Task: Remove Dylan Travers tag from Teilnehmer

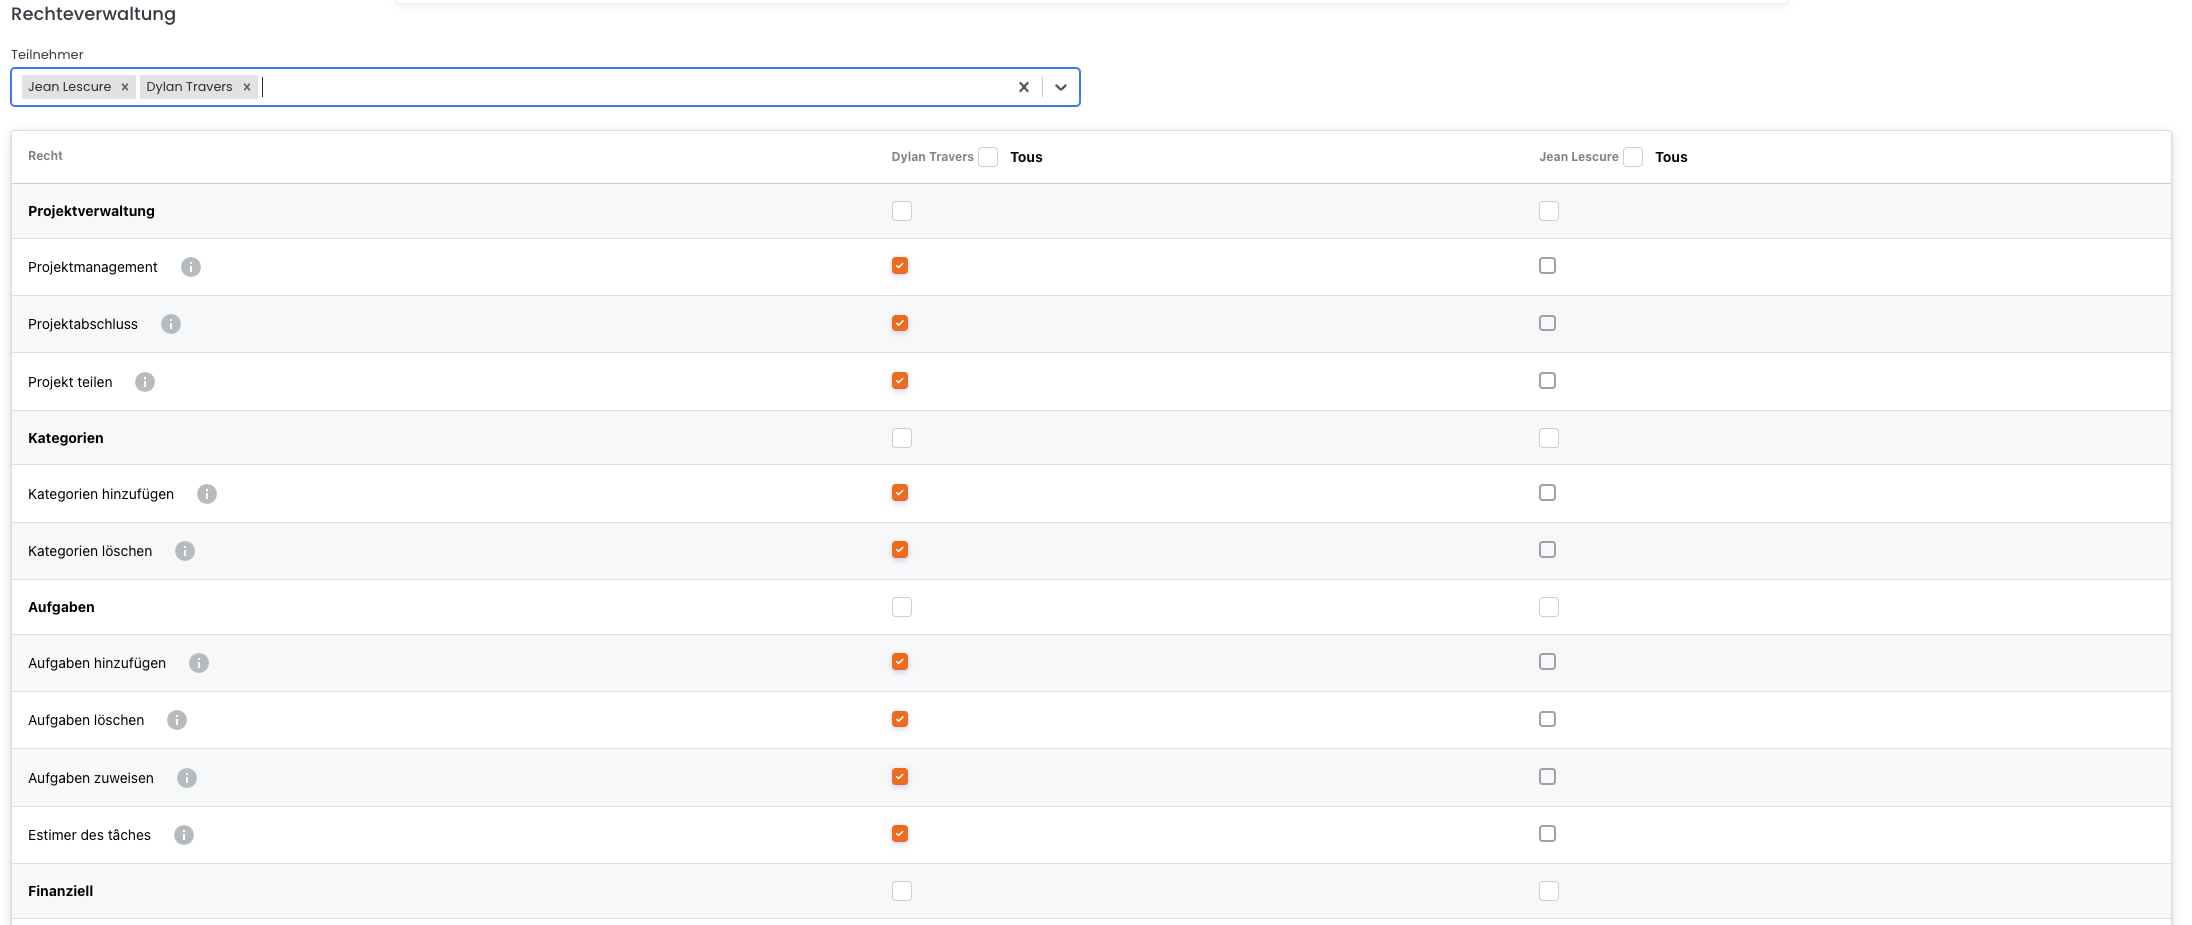Action: tap(247, 87)
